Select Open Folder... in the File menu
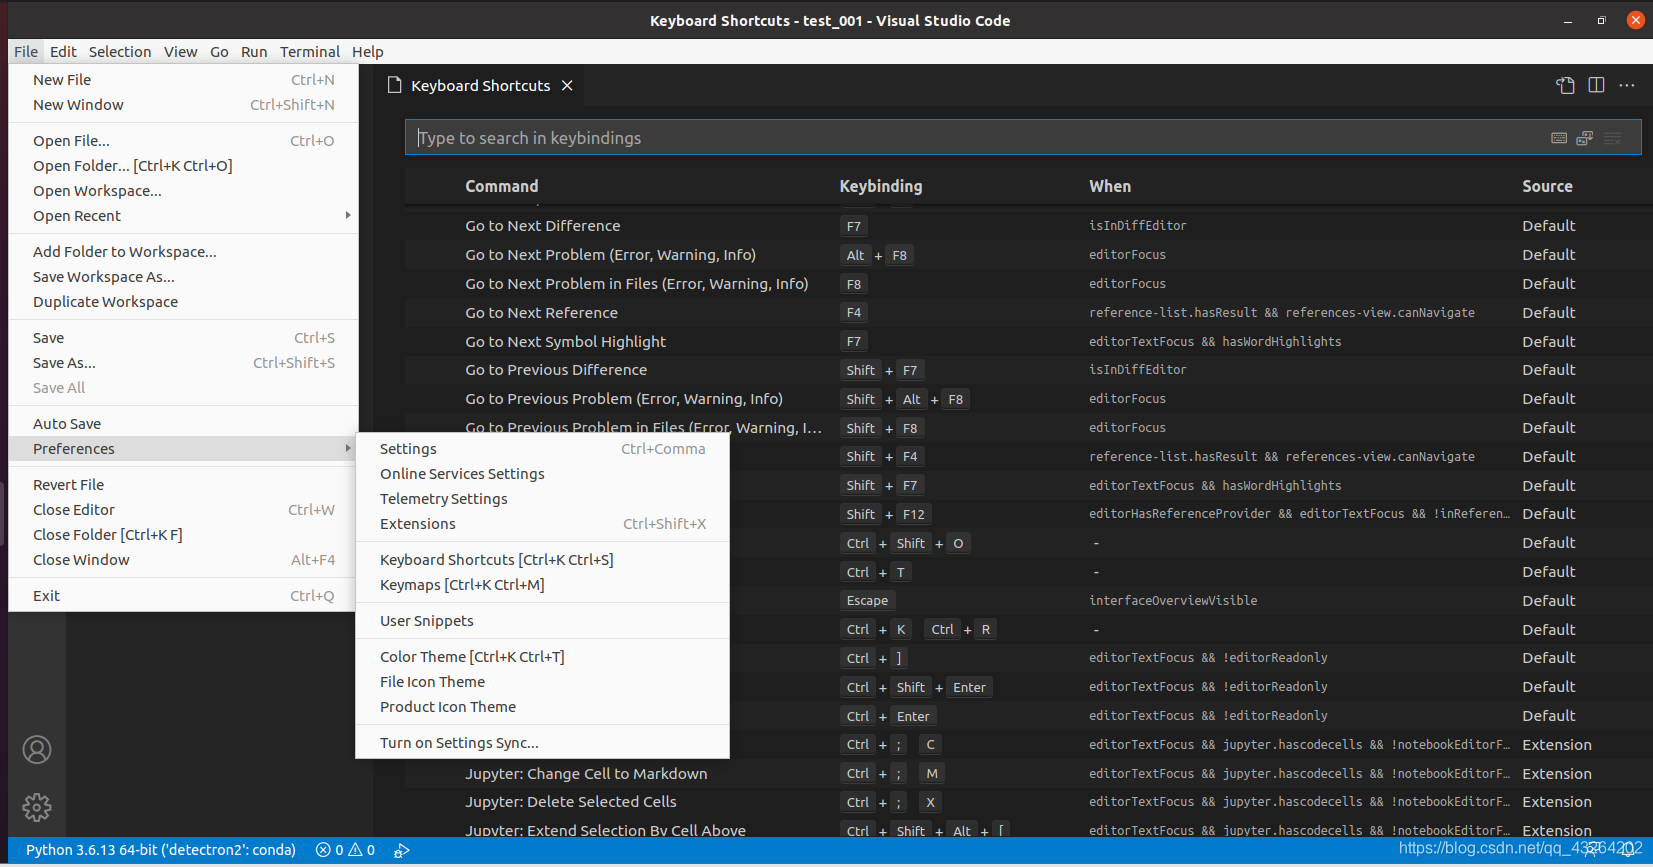The height and width of the screenshot is (867, 1653). pos(183,166)
